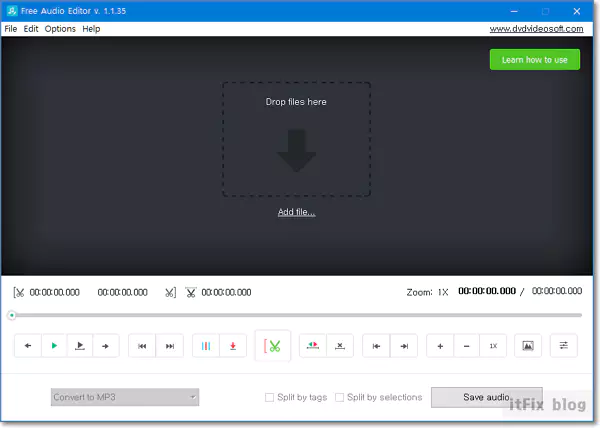Click the Learn how to use button
600x428 pixels.
pos(535,60)
